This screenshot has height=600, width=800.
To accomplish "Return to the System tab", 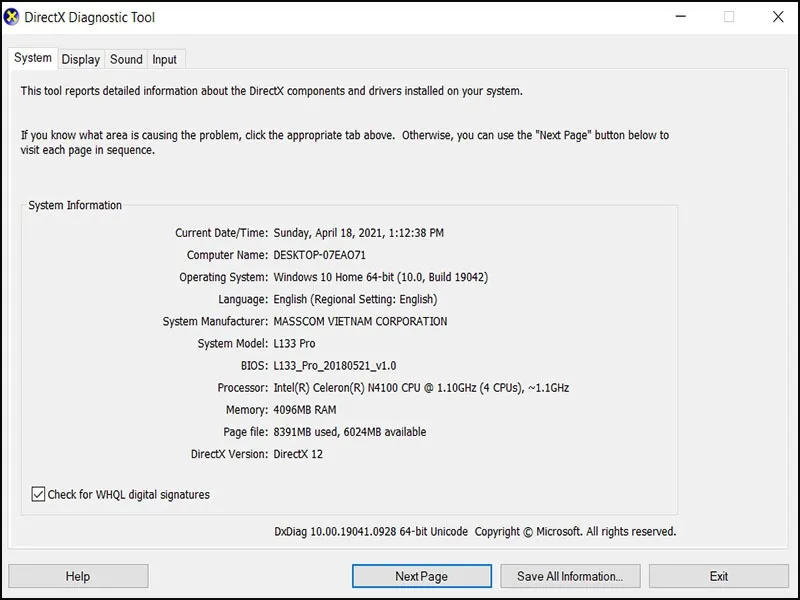I will point(32,58).
